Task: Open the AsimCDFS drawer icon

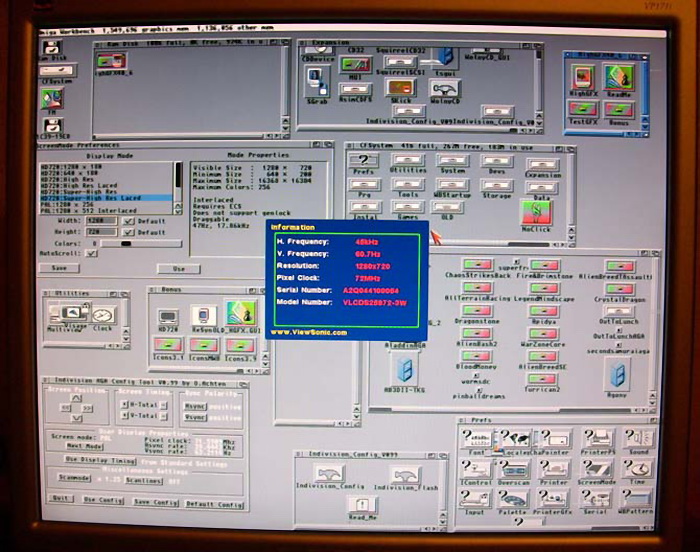Action: 355,89
